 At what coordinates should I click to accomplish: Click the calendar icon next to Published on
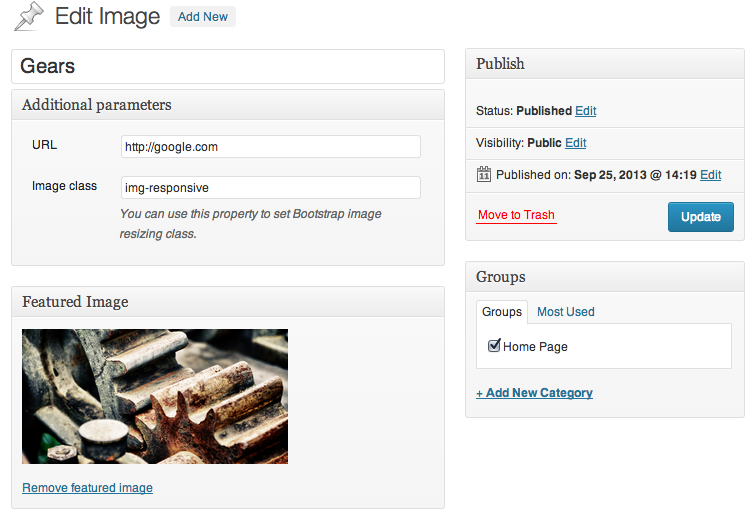pyautogui.click(x=484, y=174)
